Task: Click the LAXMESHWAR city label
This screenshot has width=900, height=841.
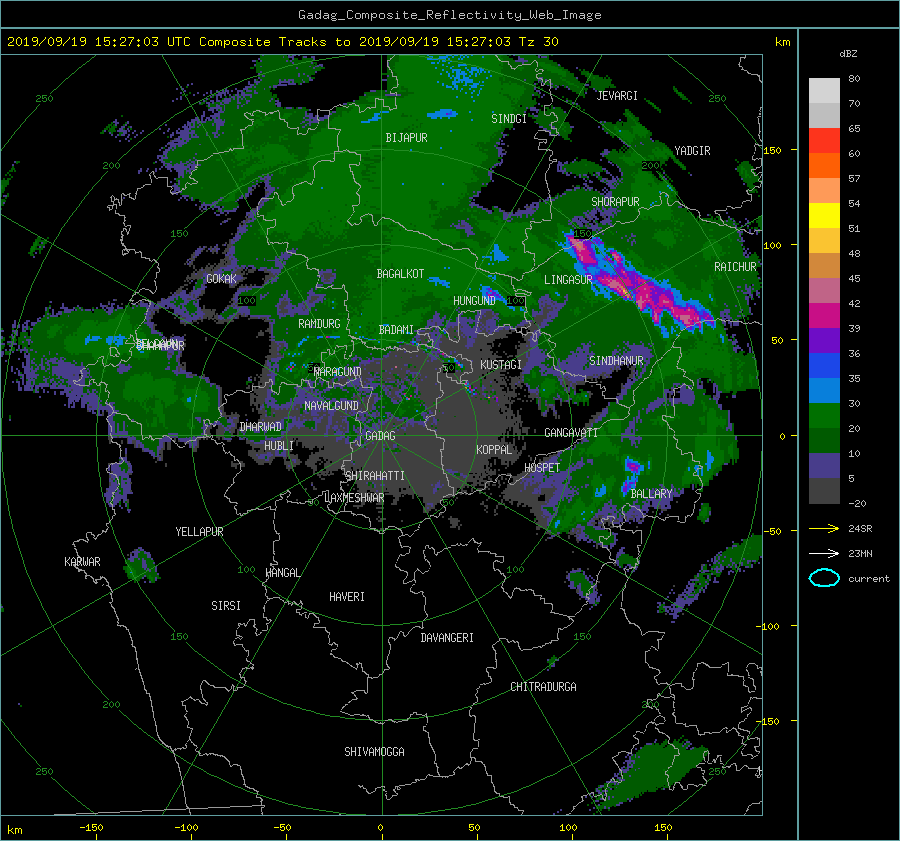Action: (354, 498)
